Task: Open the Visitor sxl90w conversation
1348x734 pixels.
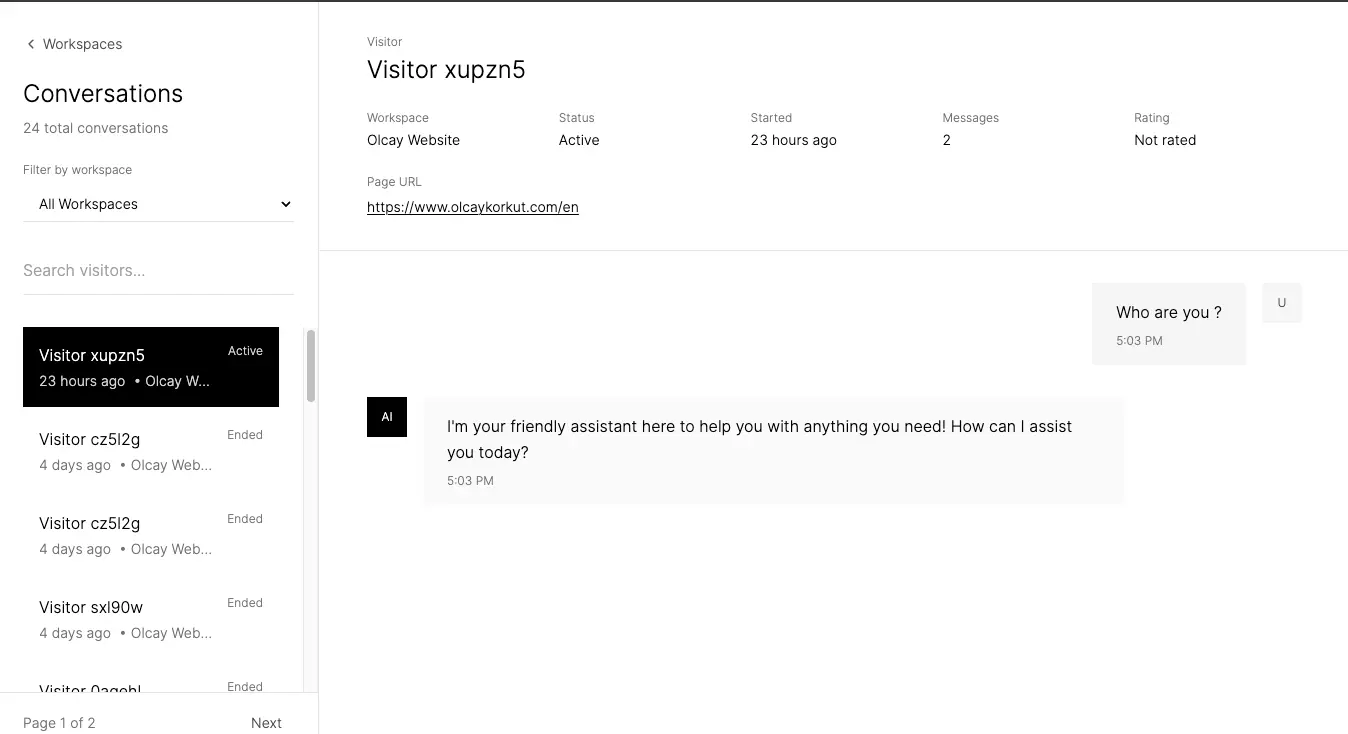Action: [150, 619]
